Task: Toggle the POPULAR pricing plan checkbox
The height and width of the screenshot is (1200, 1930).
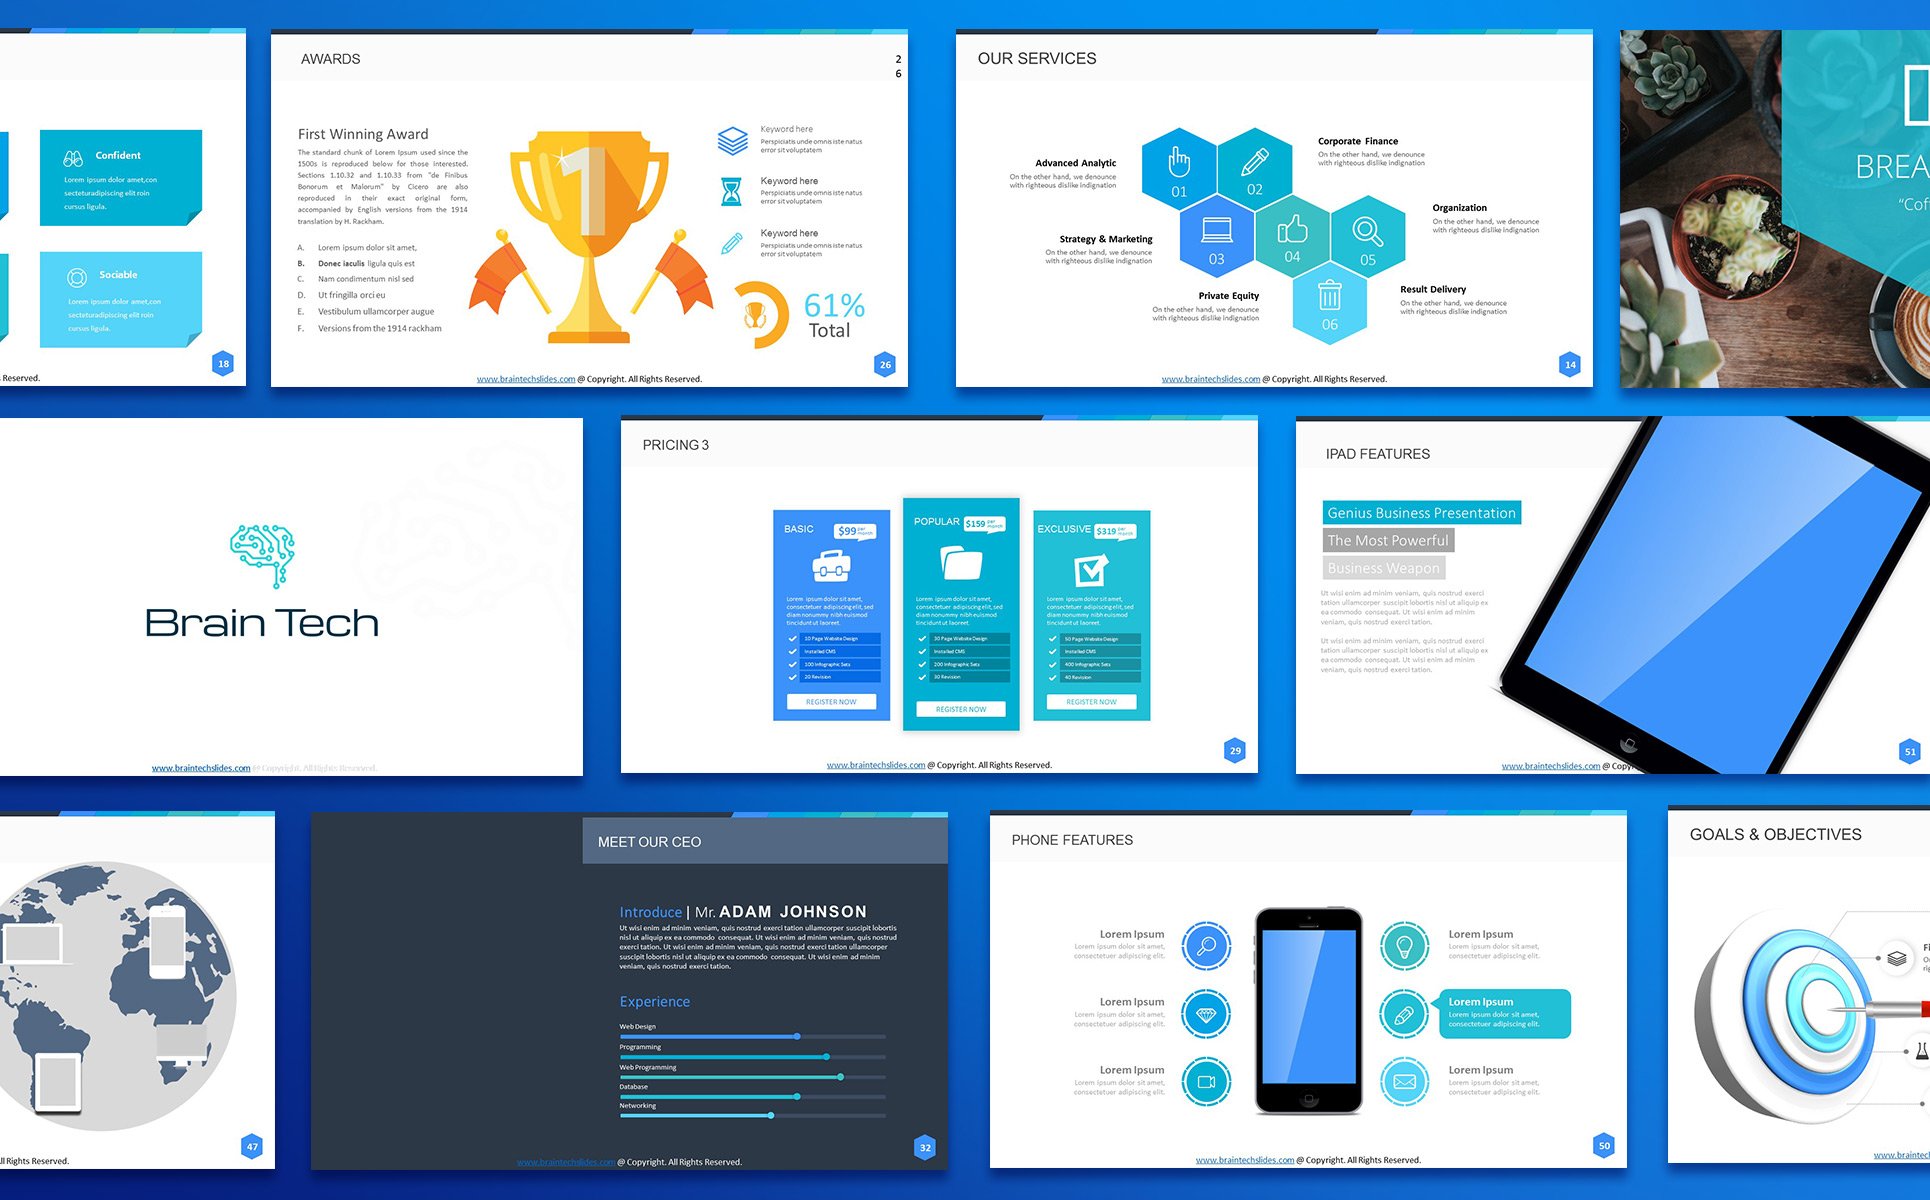Action: pos(921,639)
